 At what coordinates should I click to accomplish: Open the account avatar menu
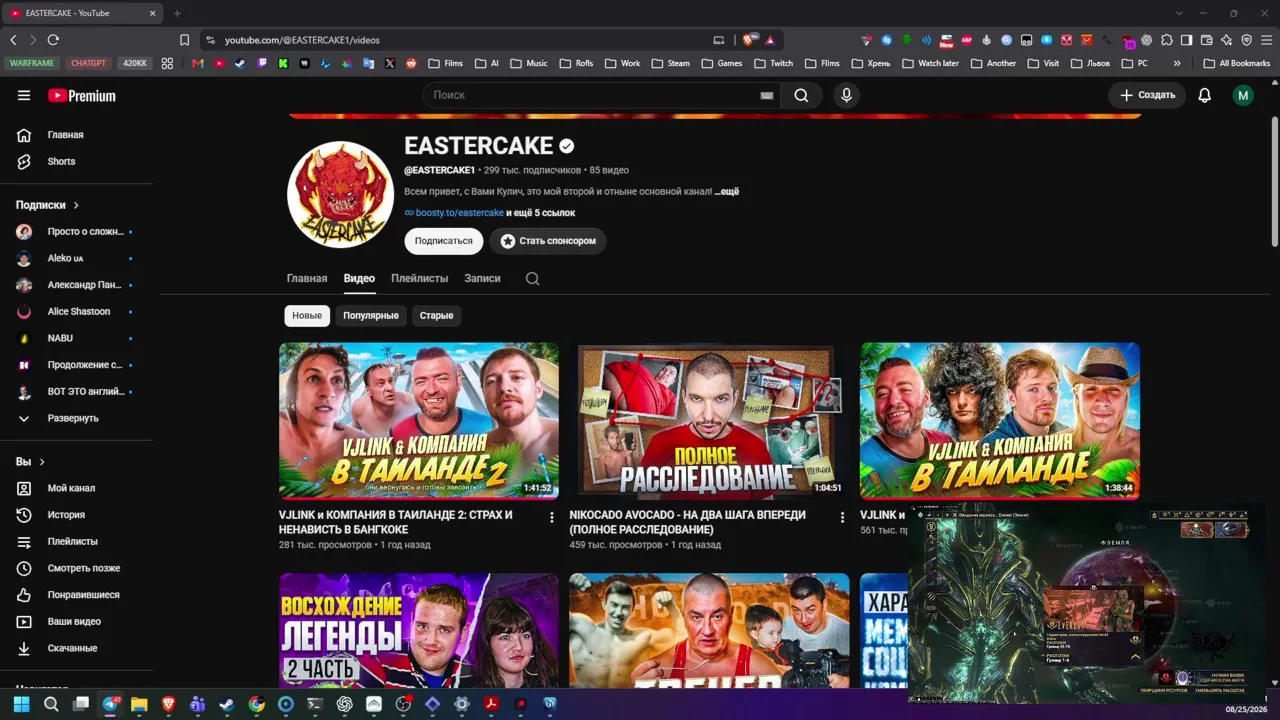point(1243,95)
